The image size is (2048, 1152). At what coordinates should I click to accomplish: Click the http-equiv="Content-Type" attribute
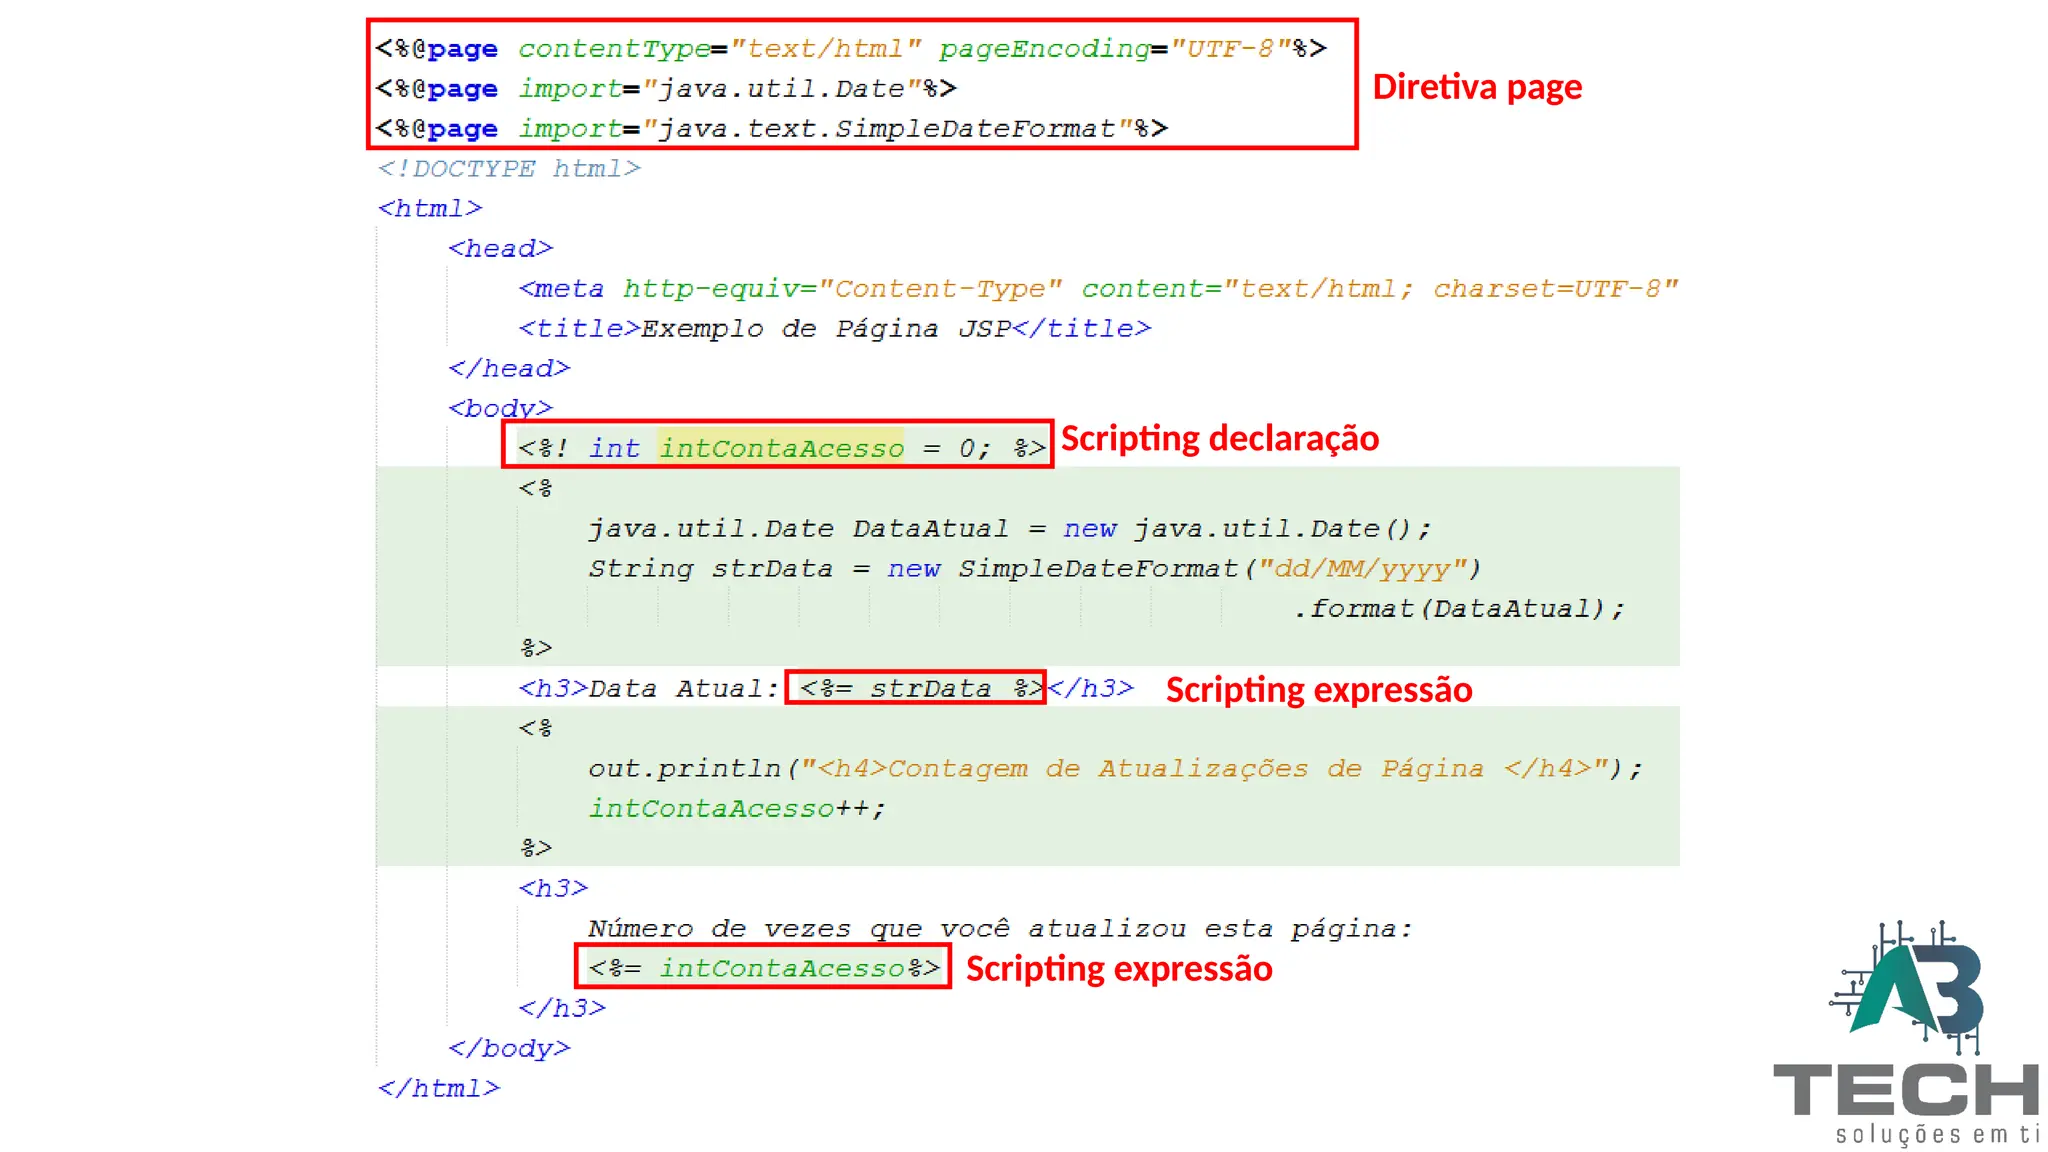(x=842, y=289)
